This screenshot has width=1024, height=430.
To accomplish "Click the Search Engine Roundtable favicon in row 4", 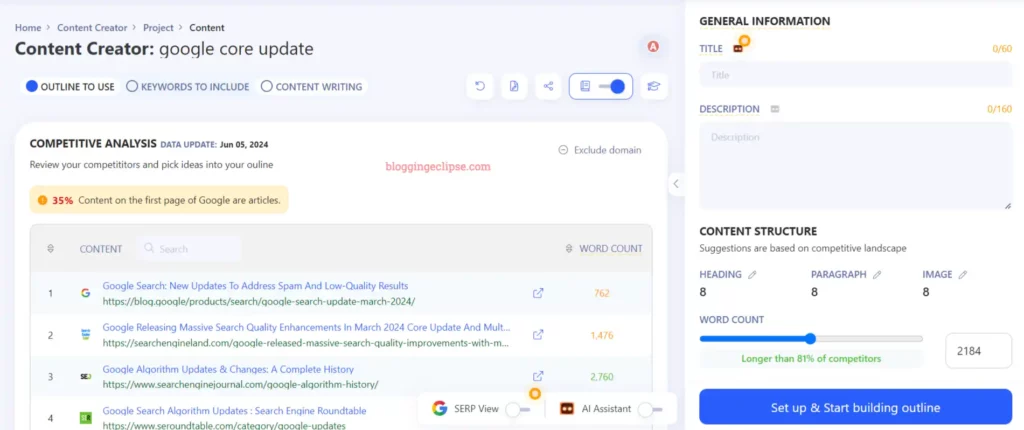I will [86, 417].
